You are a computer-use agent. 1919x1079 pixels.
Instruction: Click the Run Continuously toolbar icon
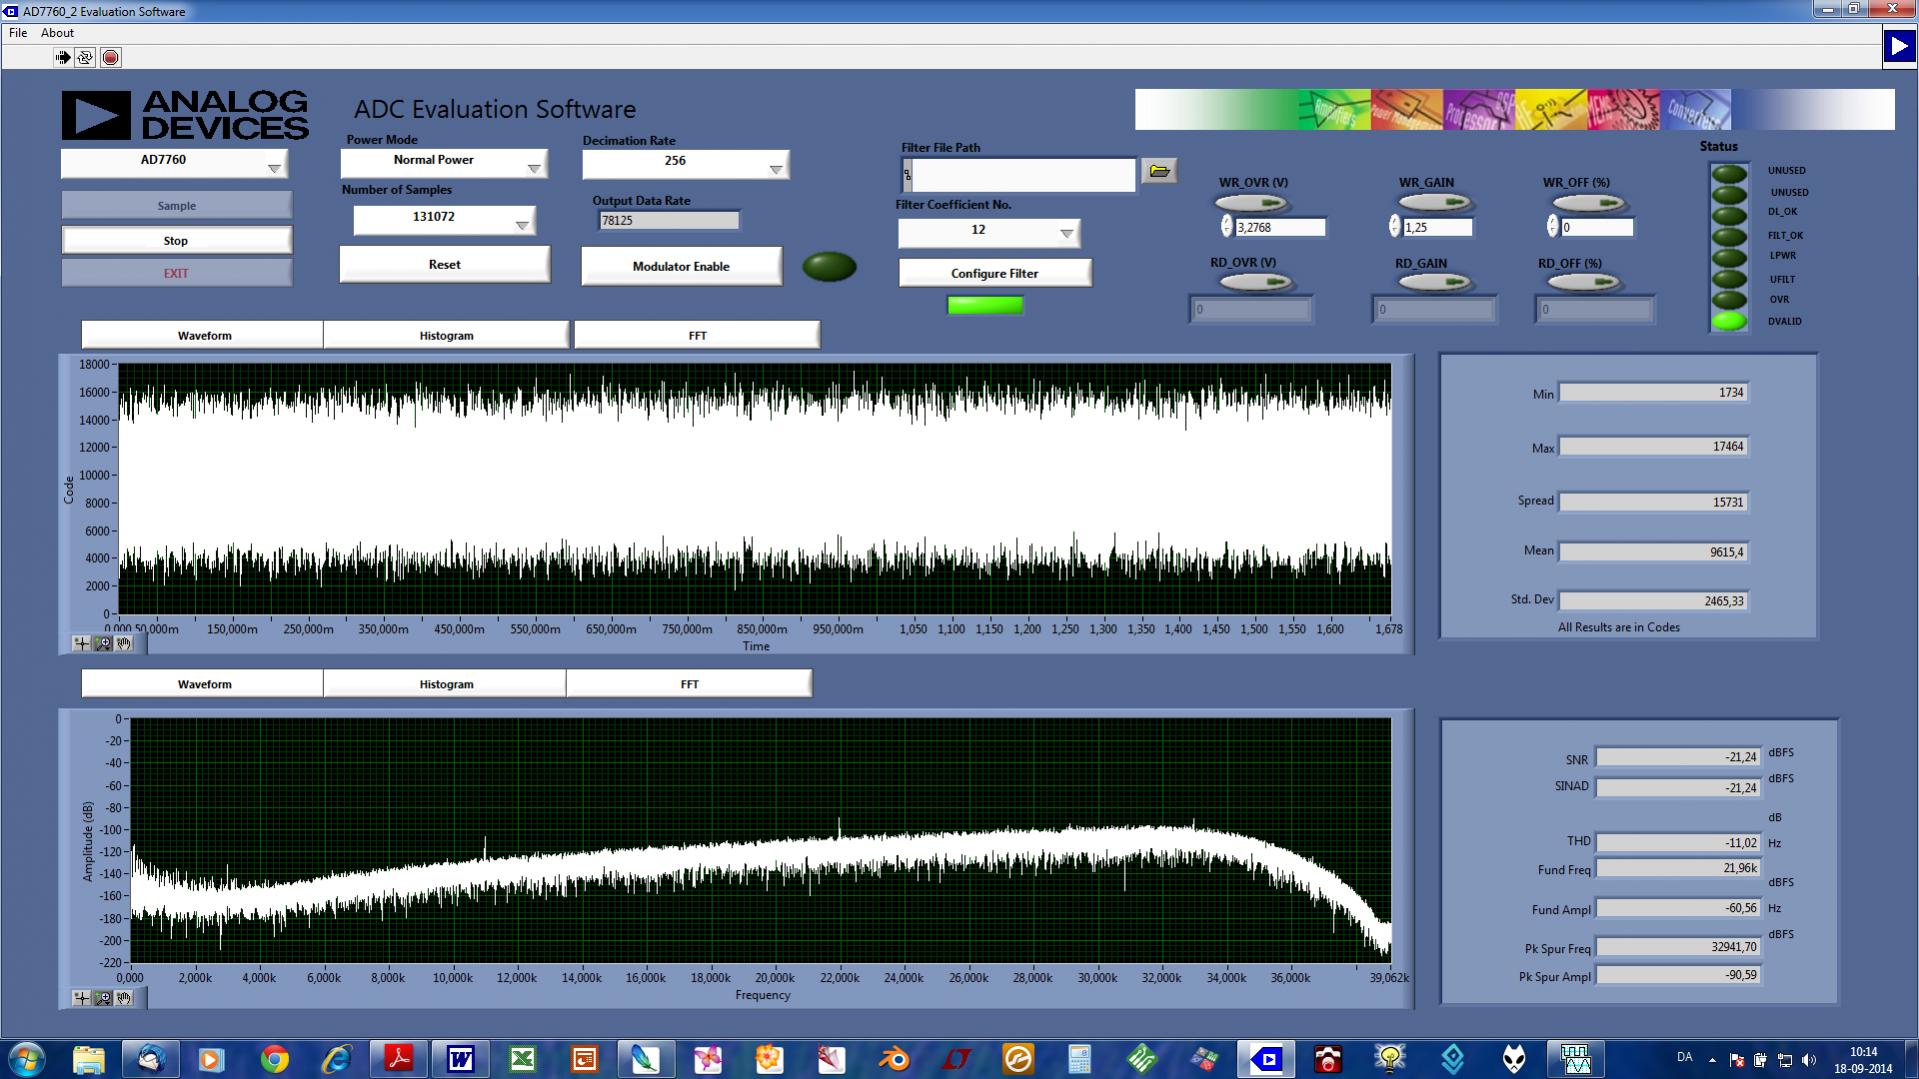(85, 58)
